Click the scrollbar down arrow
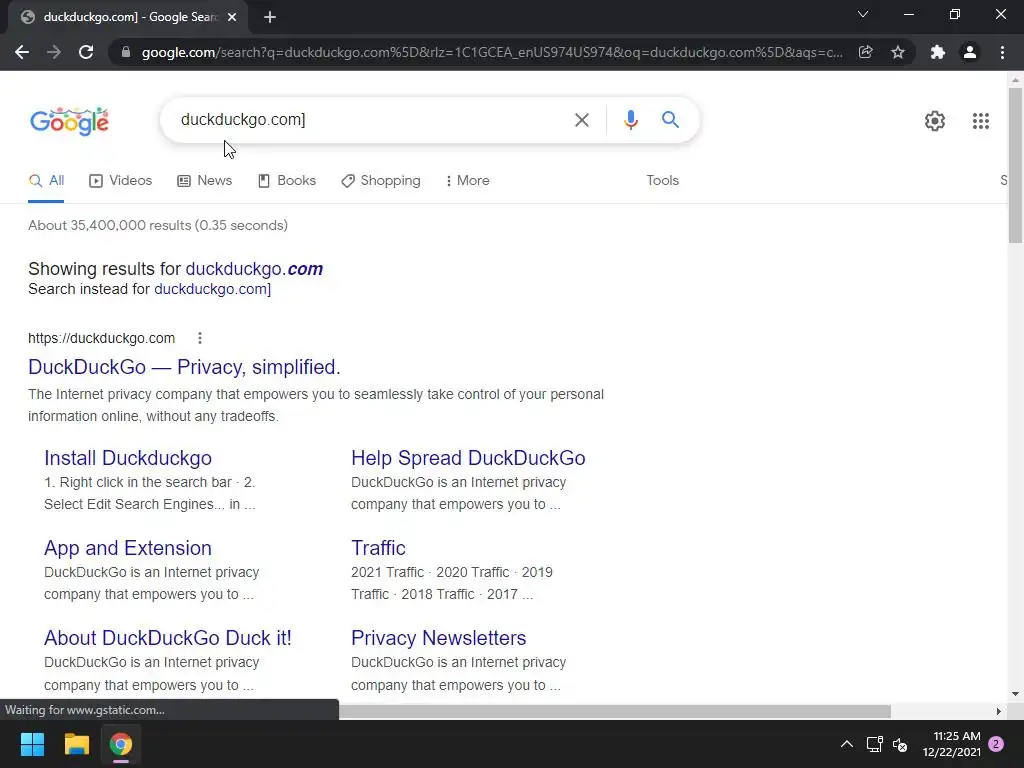1024x768 pixels. coord(1015,694)
